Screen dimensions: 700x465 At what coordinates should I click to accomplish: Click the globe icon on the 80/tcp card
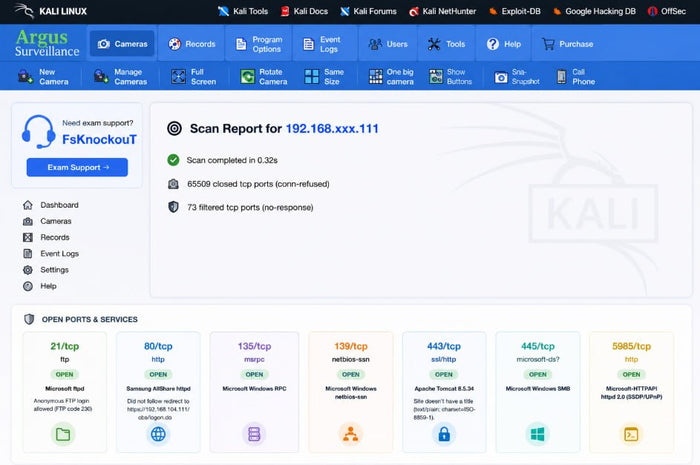[158, 434]
